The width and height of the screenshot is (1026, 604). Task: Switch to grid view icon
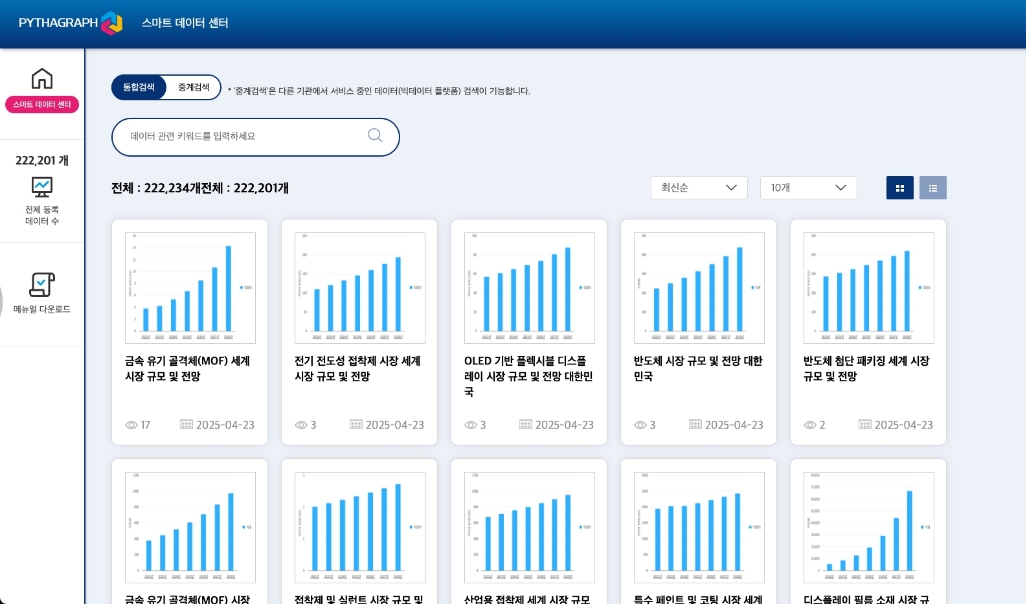[900, 188]
